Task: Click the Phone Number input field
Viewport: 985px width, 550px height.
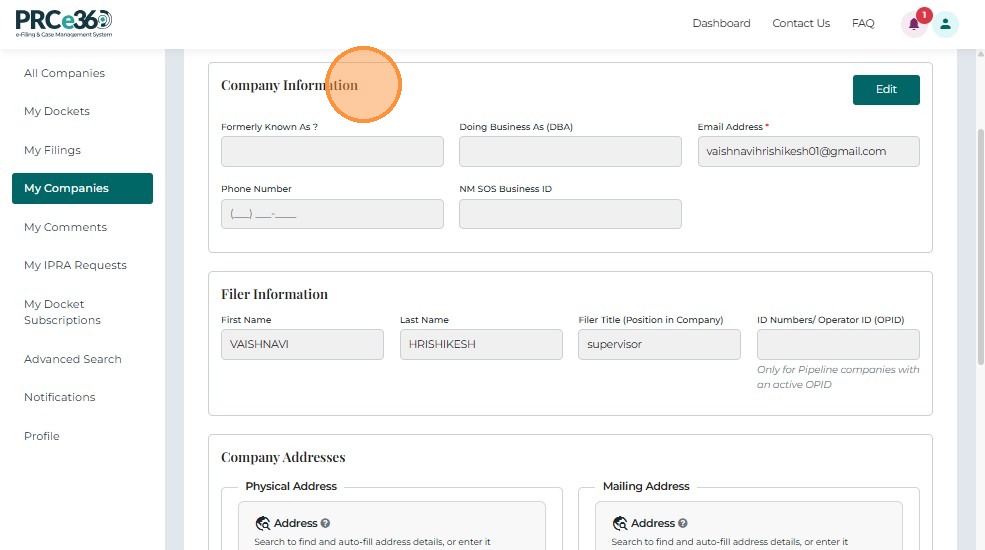Action: click(332, 214)
